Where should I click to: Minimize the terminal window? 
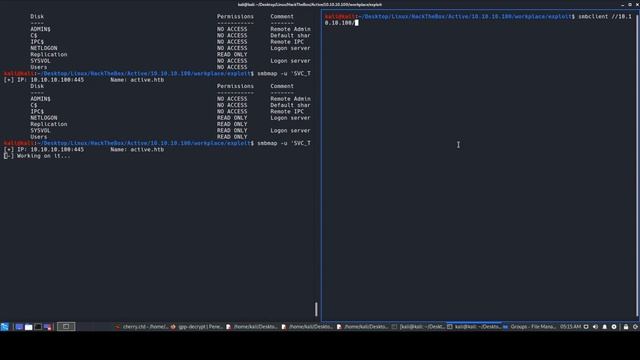coord(622,4)
